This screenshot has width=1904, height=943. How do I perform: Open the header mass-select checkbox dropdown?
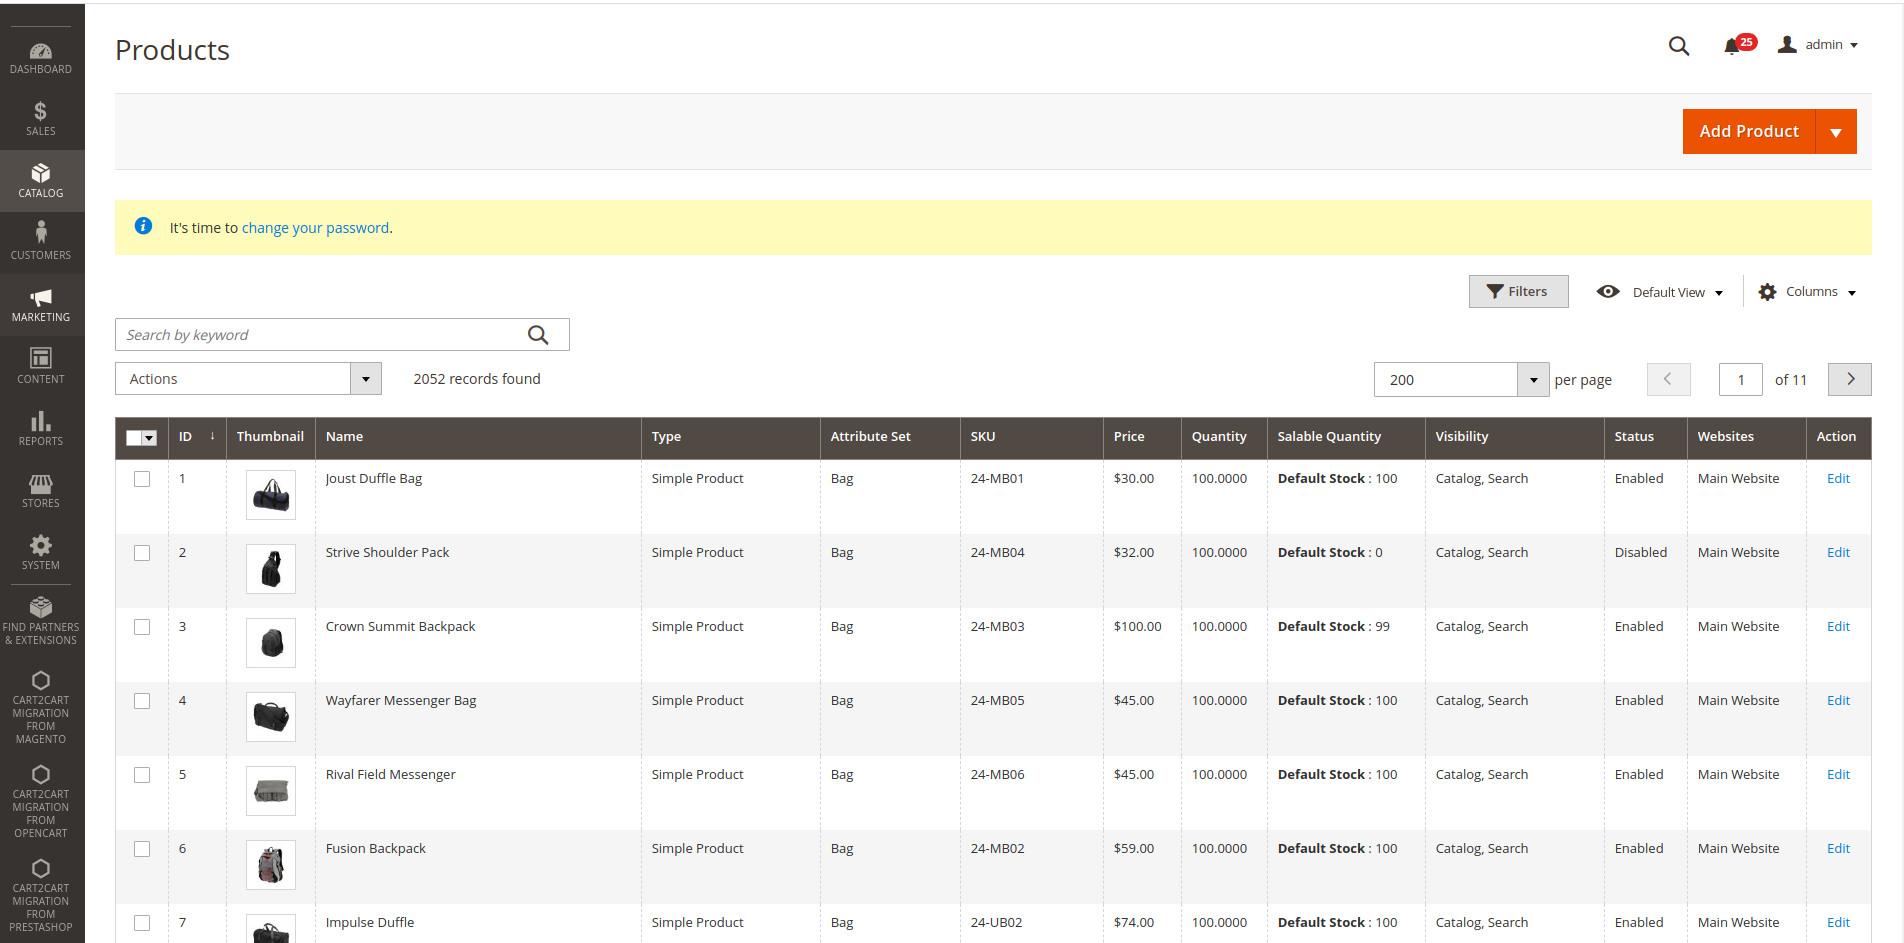coord(150,438)
